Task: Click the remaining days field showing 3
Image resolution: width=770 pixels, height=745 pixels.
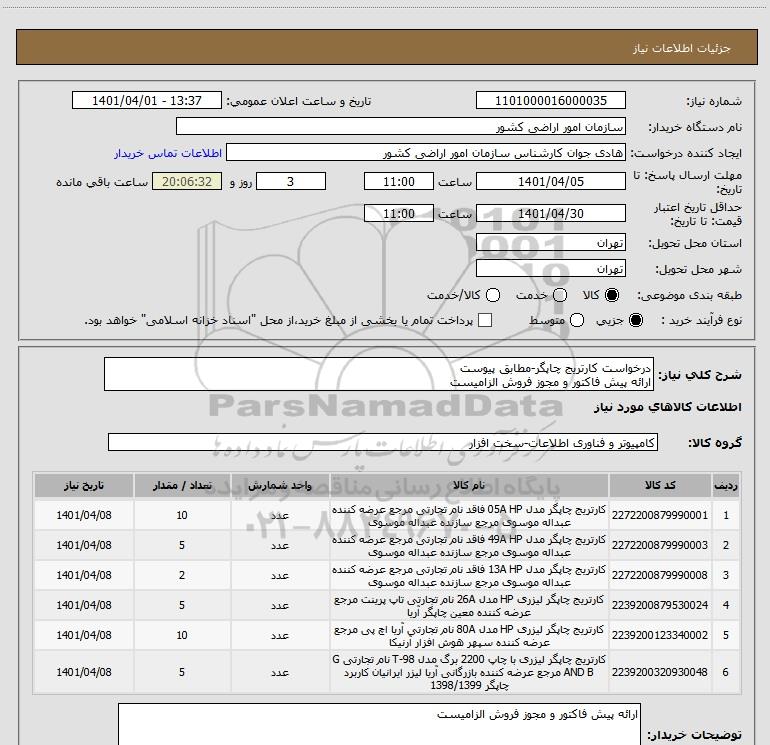Action: pyautogui.click(x=291, y=181)
